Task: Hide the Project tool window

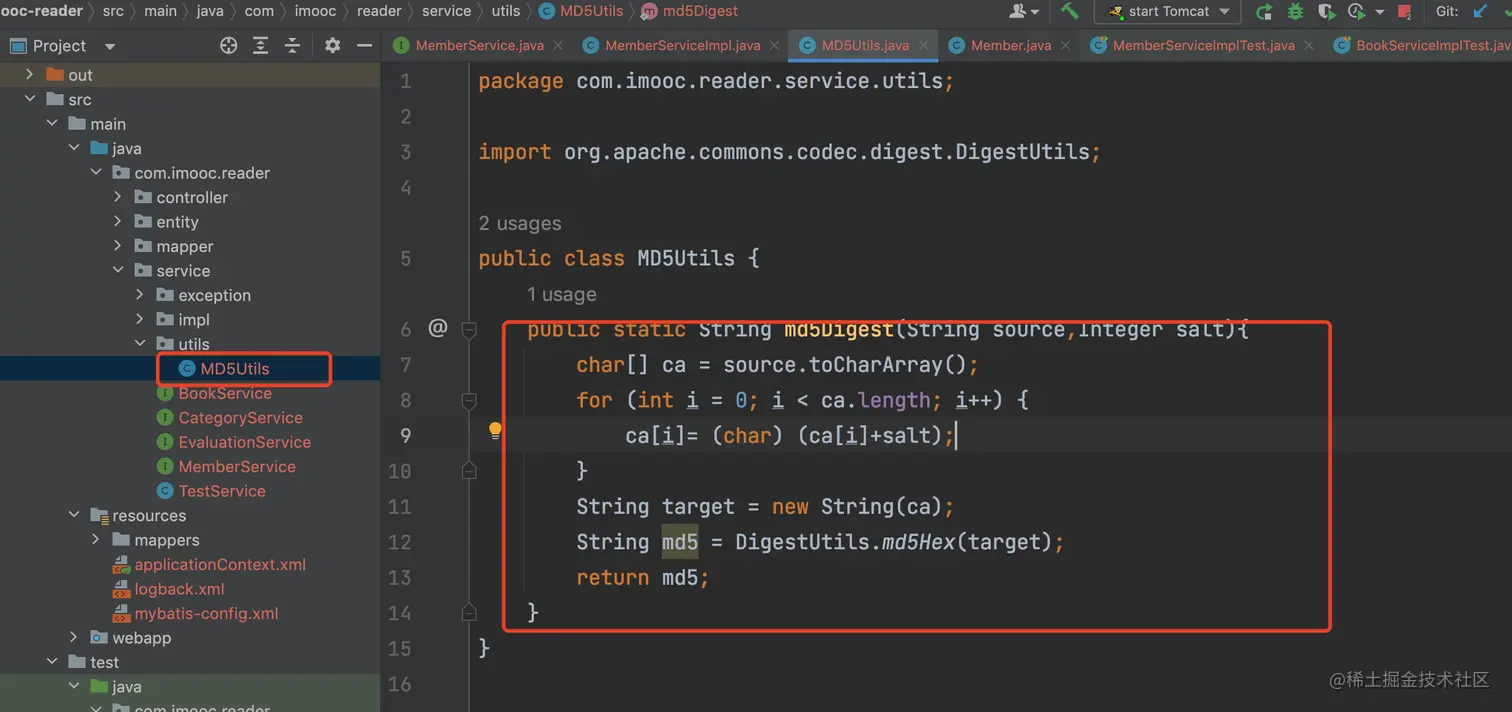Action: [x=364, y=45]
